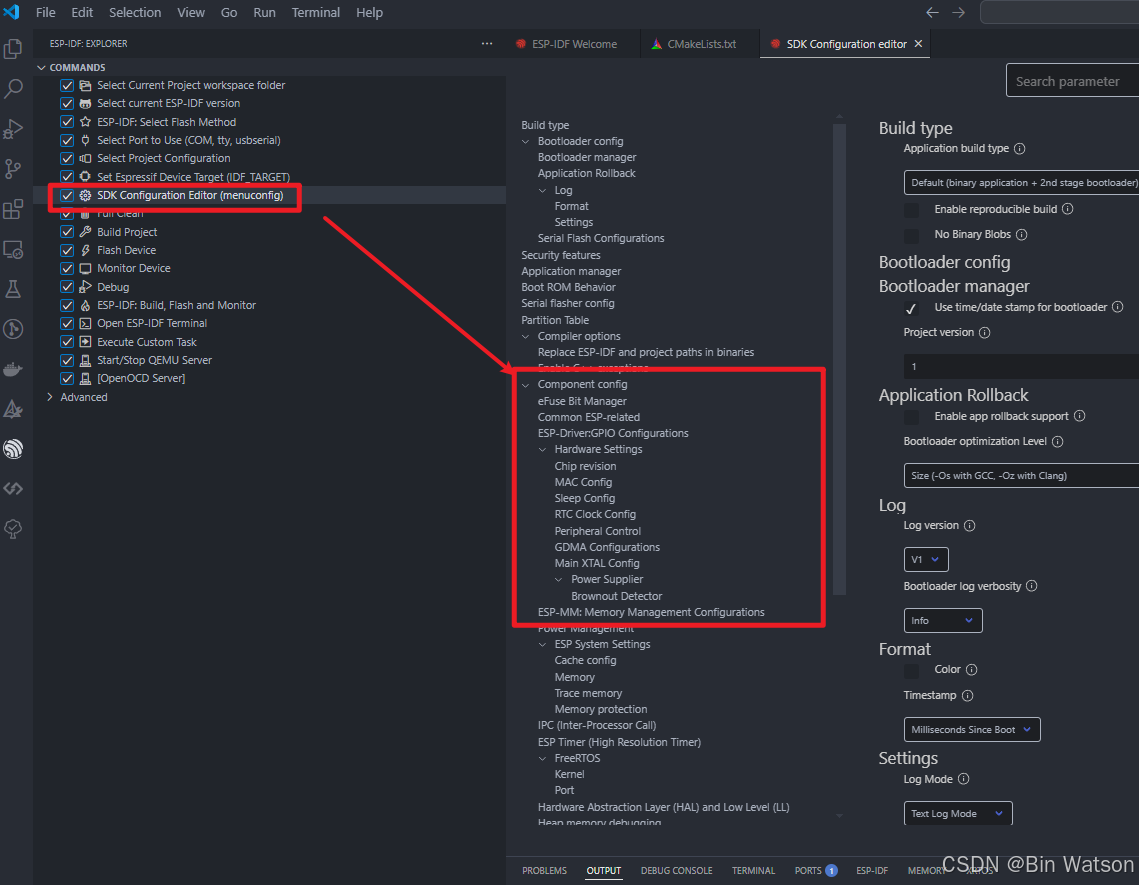1139x885 pixels.
Task: Toggle the Format Color checkbox
Action: click(x=911, y=670)
